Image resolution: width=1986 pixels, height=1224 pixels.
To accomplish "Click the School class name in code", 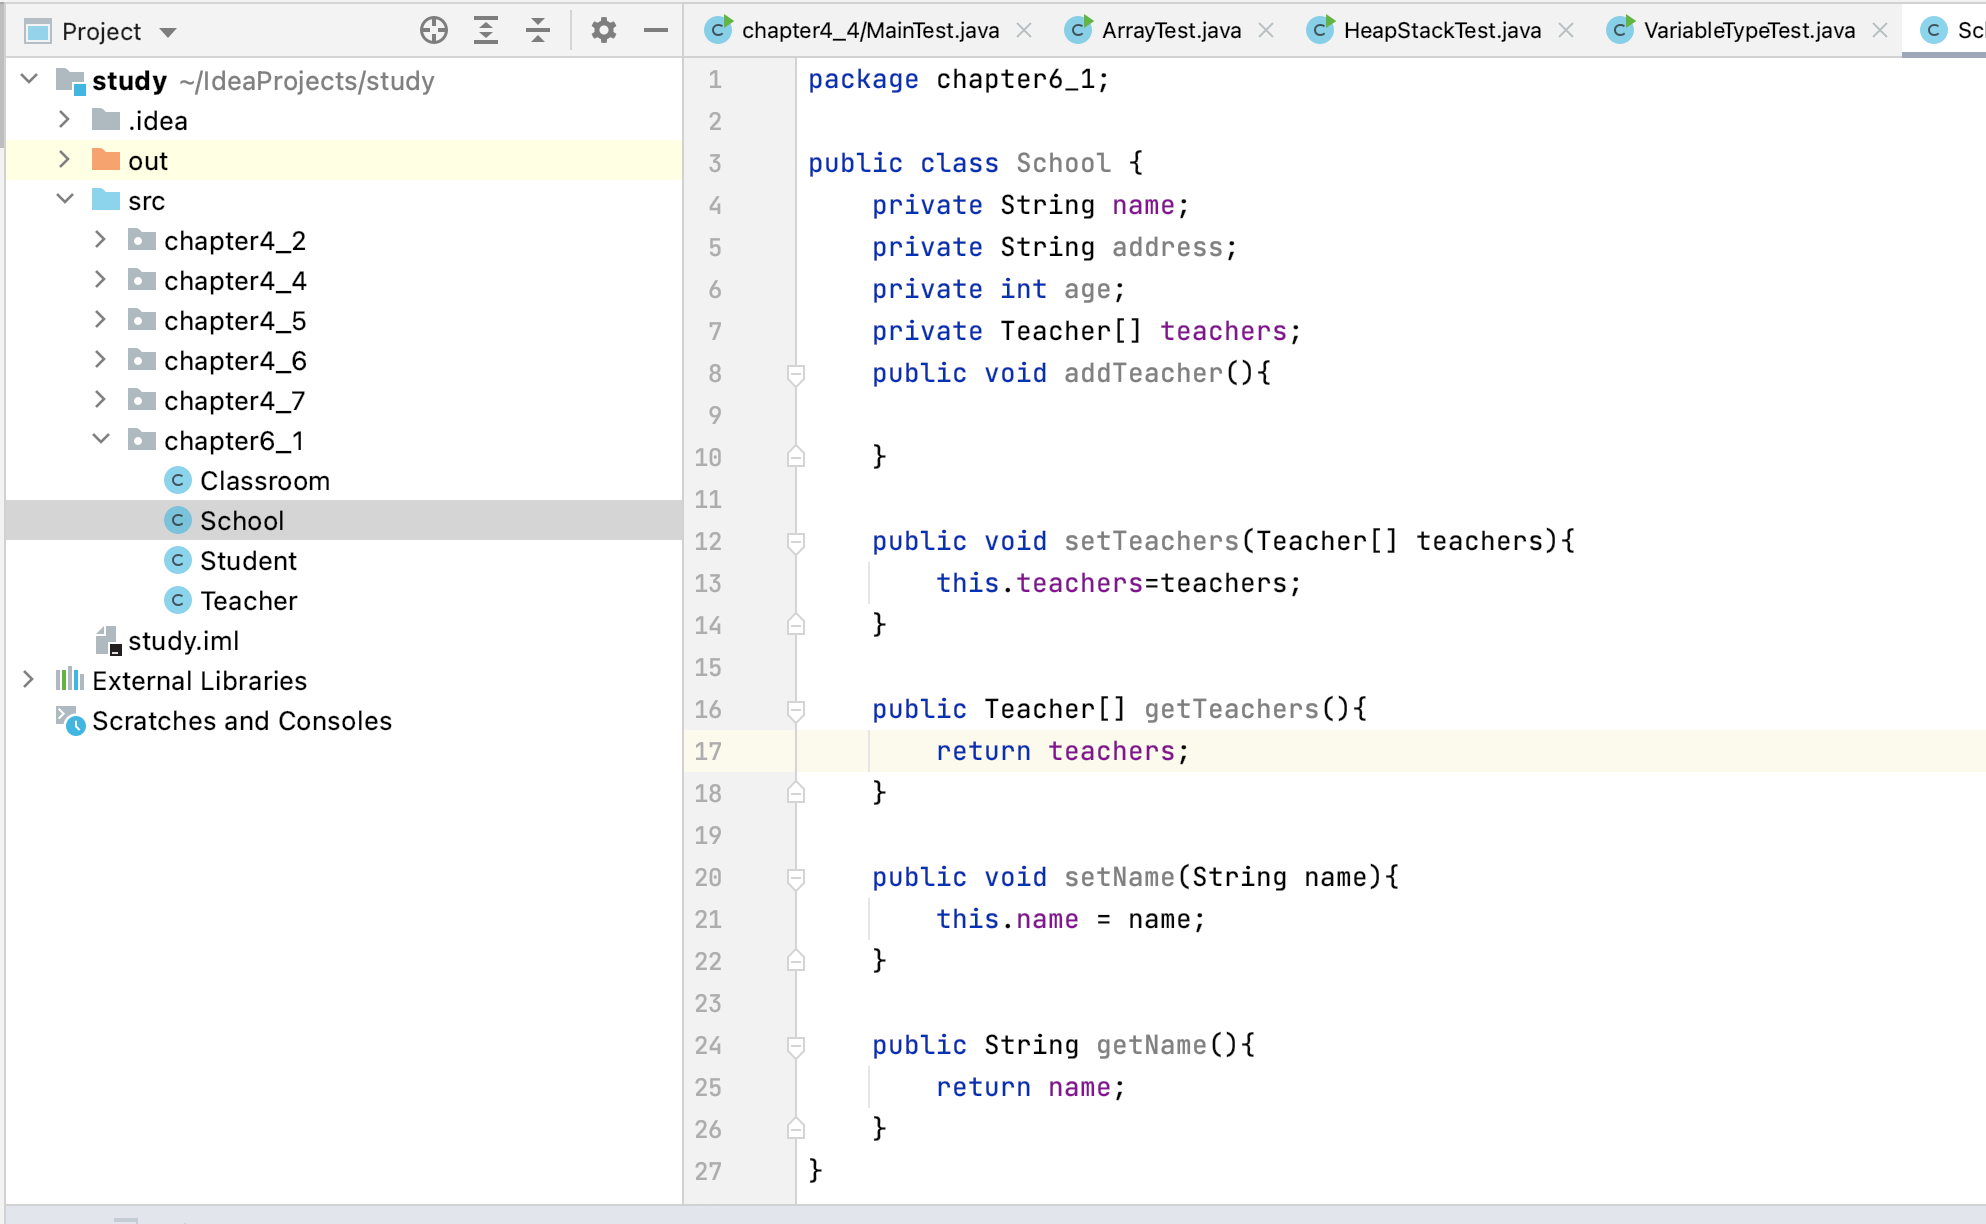I will [x=1063, y=163].
